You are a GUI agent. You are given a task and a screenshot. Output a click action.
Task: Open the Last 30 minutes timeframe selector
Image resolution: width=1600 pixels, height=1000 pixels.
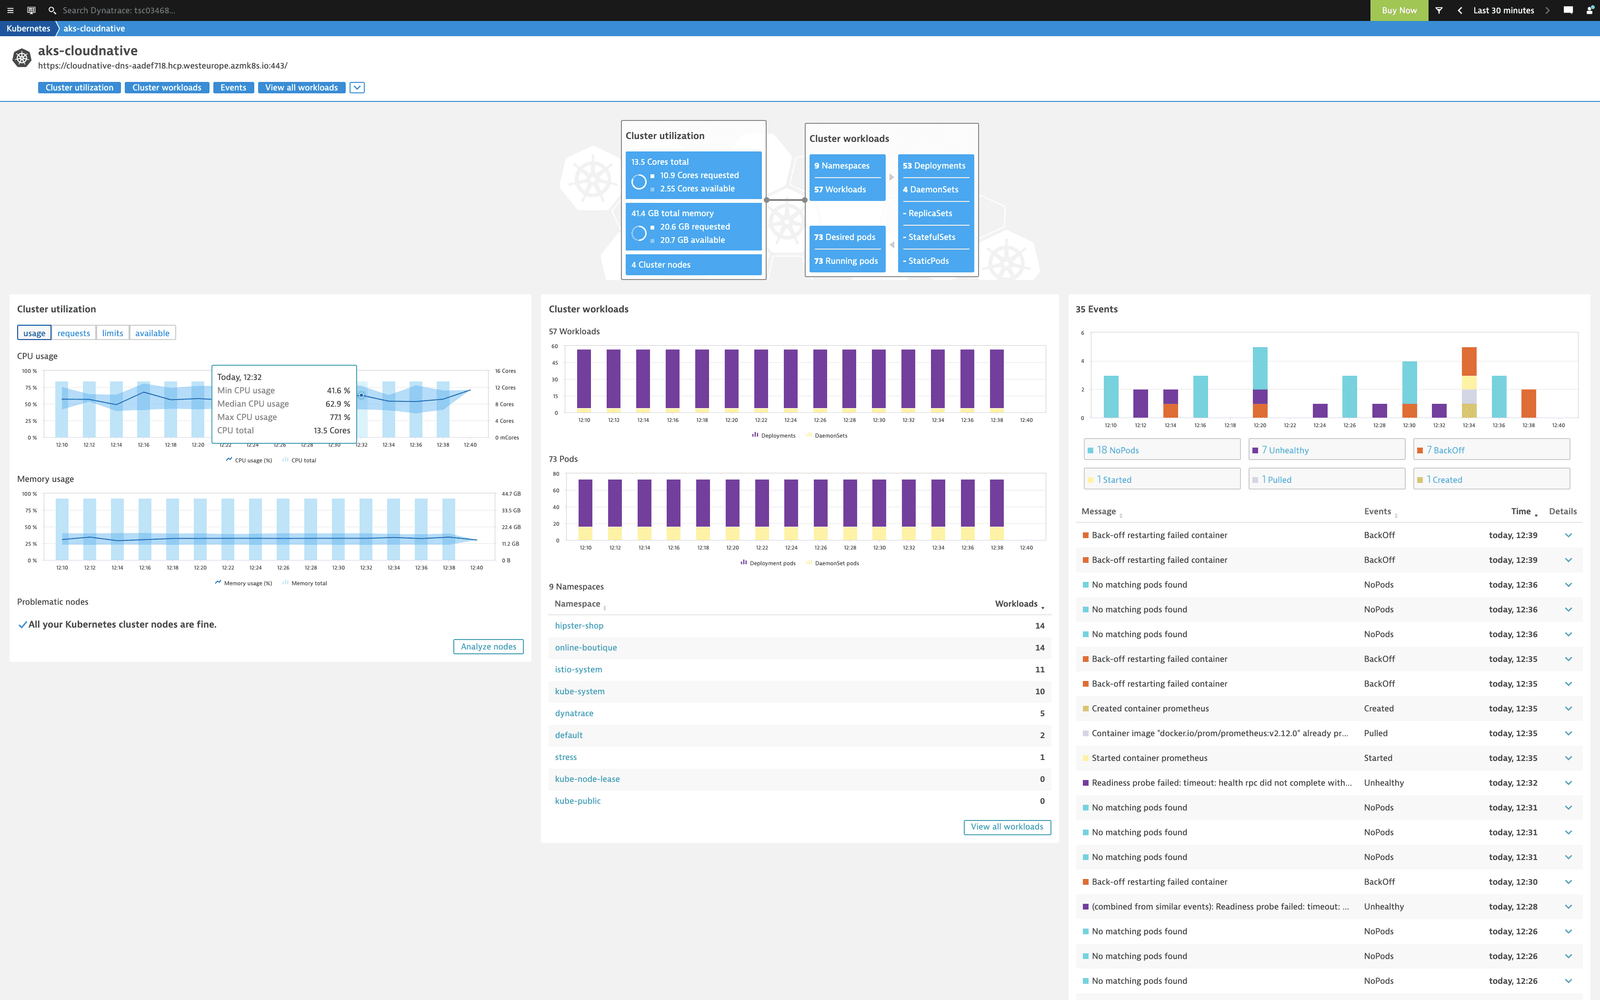1503,10
